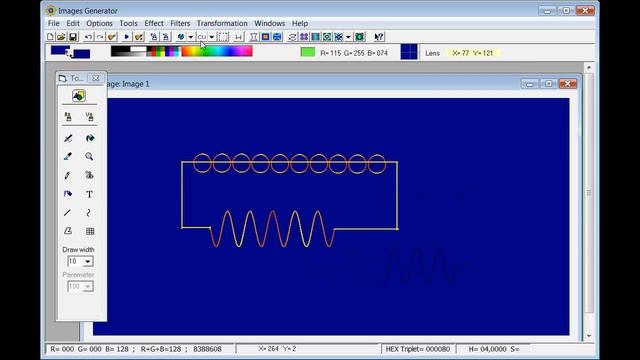
Task: Click the purple four-squares toolbar icon
Action: (304, 37)
